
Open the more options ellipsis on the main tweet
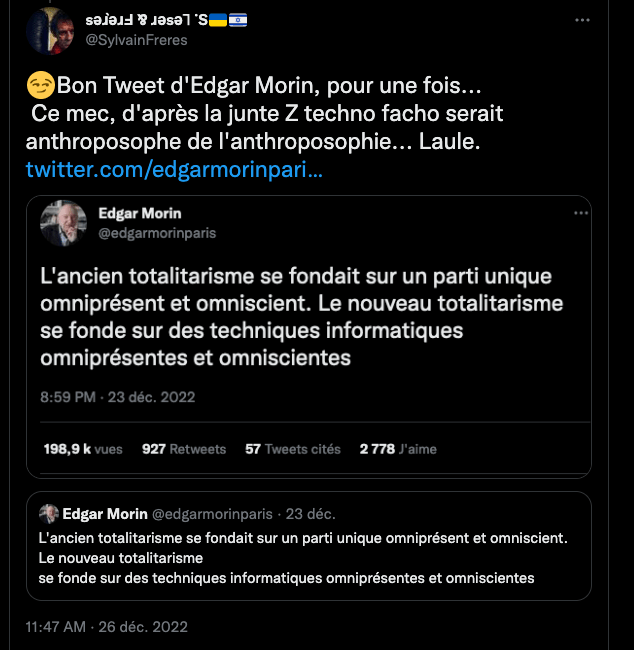[582, 20]
